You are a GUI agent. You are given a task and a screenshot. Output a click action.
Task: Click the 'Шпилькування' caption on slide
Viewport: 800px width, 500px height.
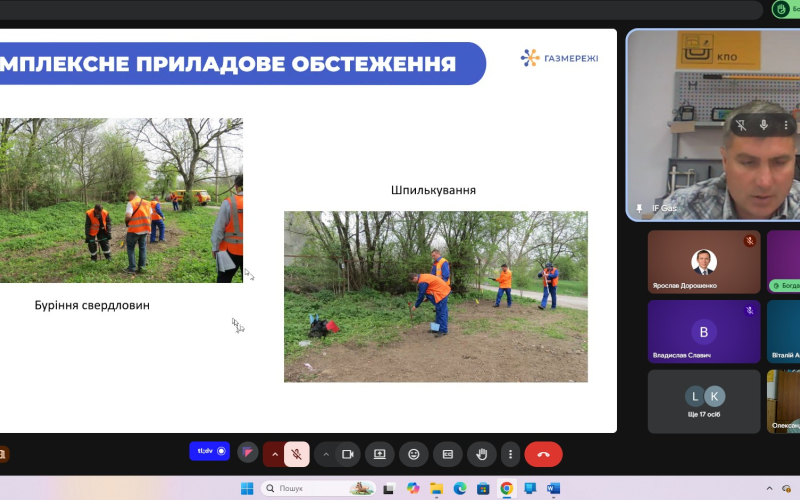click(x=433, y=190)
